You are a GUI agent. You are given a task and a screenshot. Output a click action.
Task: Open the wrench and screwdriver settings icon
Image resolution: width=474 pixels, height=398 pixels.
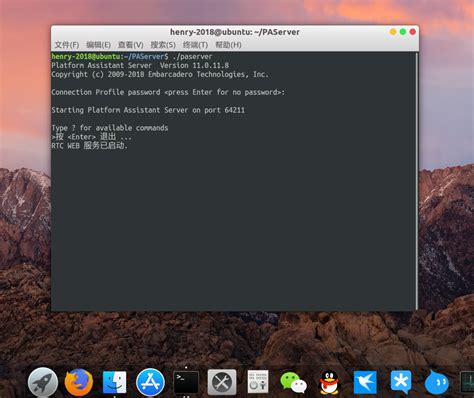click(x=222, y=382)
